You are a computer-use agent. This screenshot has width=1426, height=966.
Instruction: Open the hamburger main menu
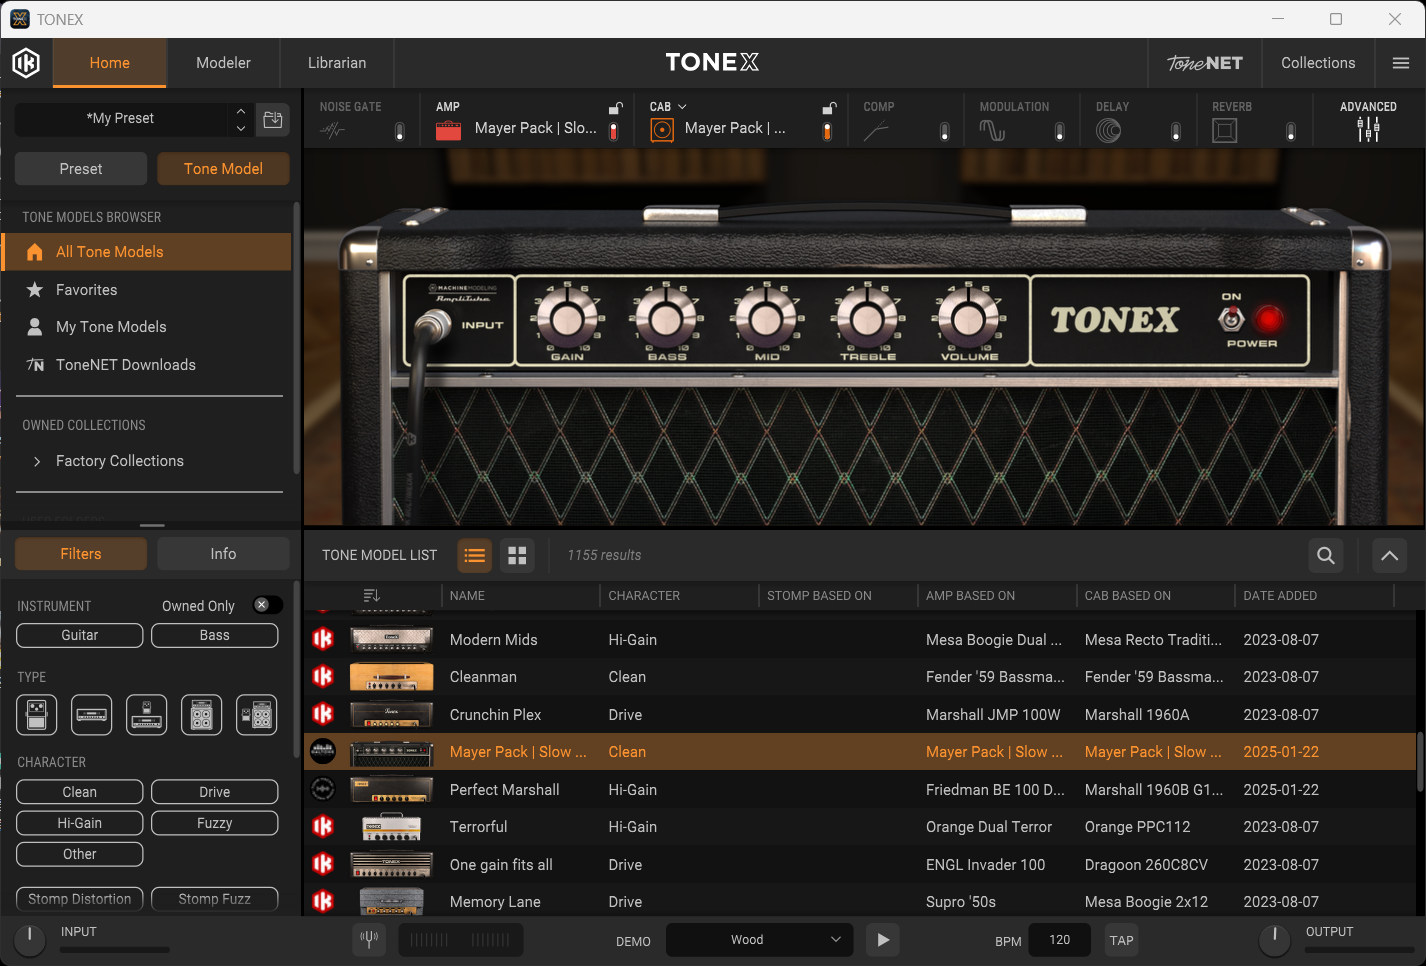(1400, 63)
